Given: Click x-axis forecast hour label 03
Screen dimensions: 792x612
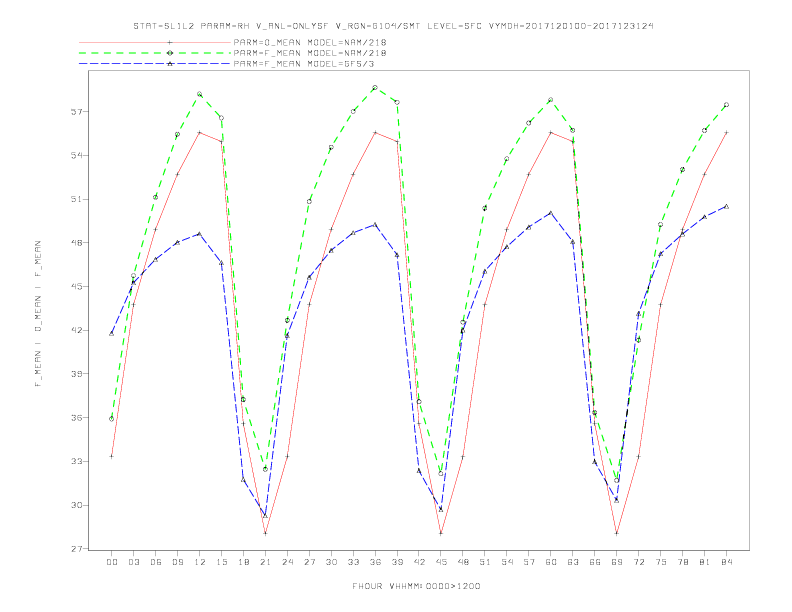Looking at the screenshot, I should coord(134,562).
